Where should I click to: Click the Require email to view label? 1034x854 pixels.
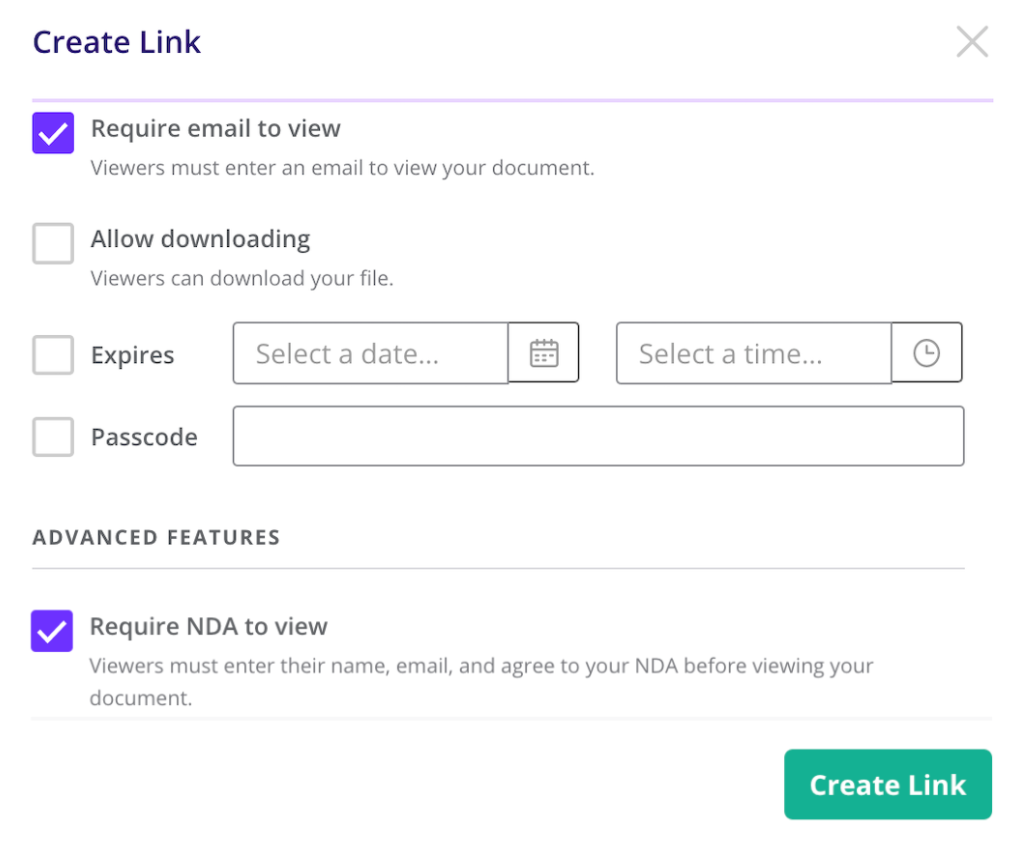216,128
